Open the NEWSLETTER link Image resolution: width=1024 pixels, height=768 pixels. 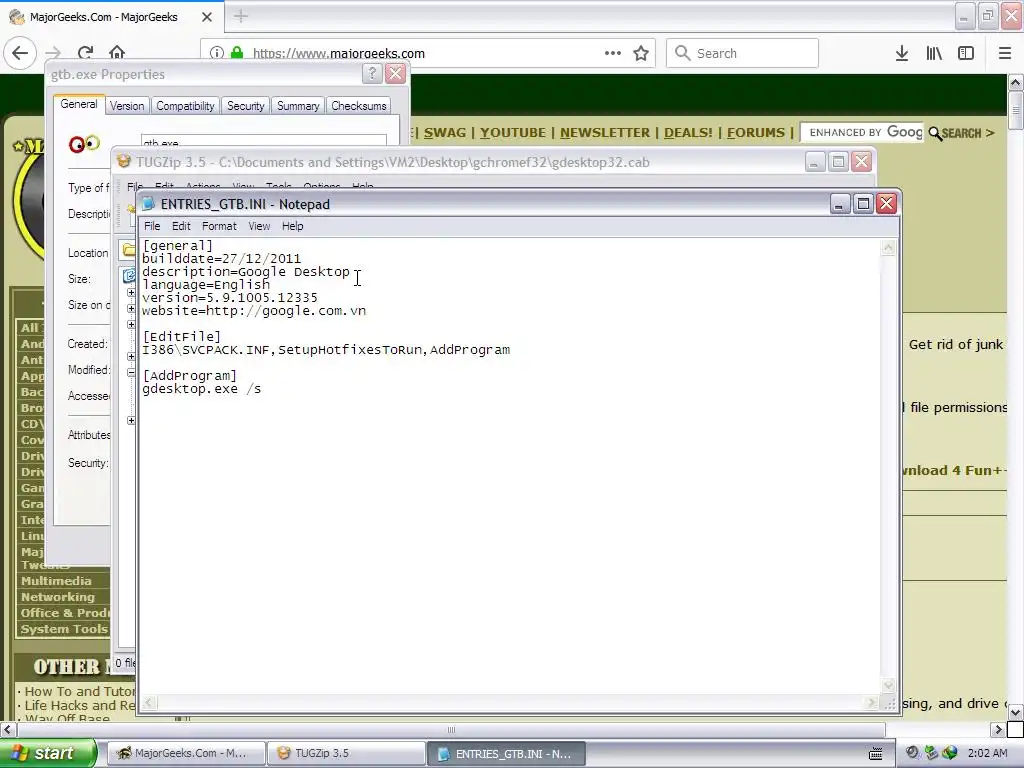pyautogui.click(x=605, y=133)
